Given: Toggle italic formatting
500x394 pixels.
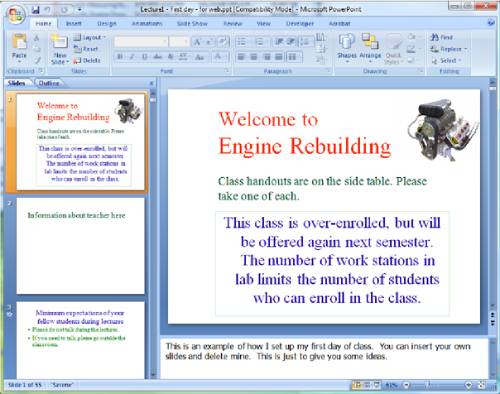Looking at the screenshot, I should pyautogui.click(x=132, y=57).
